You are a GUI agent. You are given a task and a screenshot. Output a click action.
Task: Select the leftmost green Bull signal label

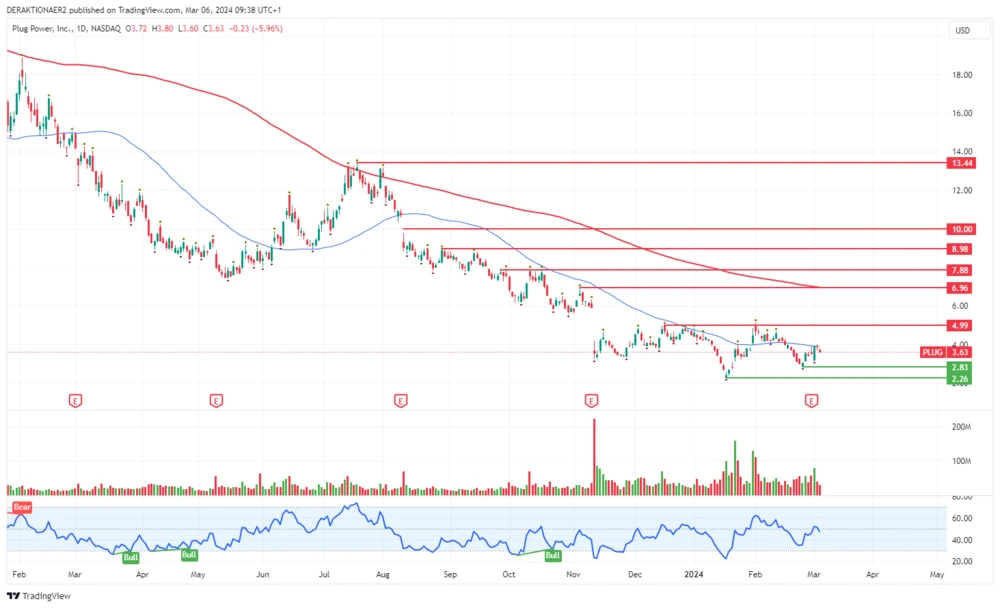point(130,557)
